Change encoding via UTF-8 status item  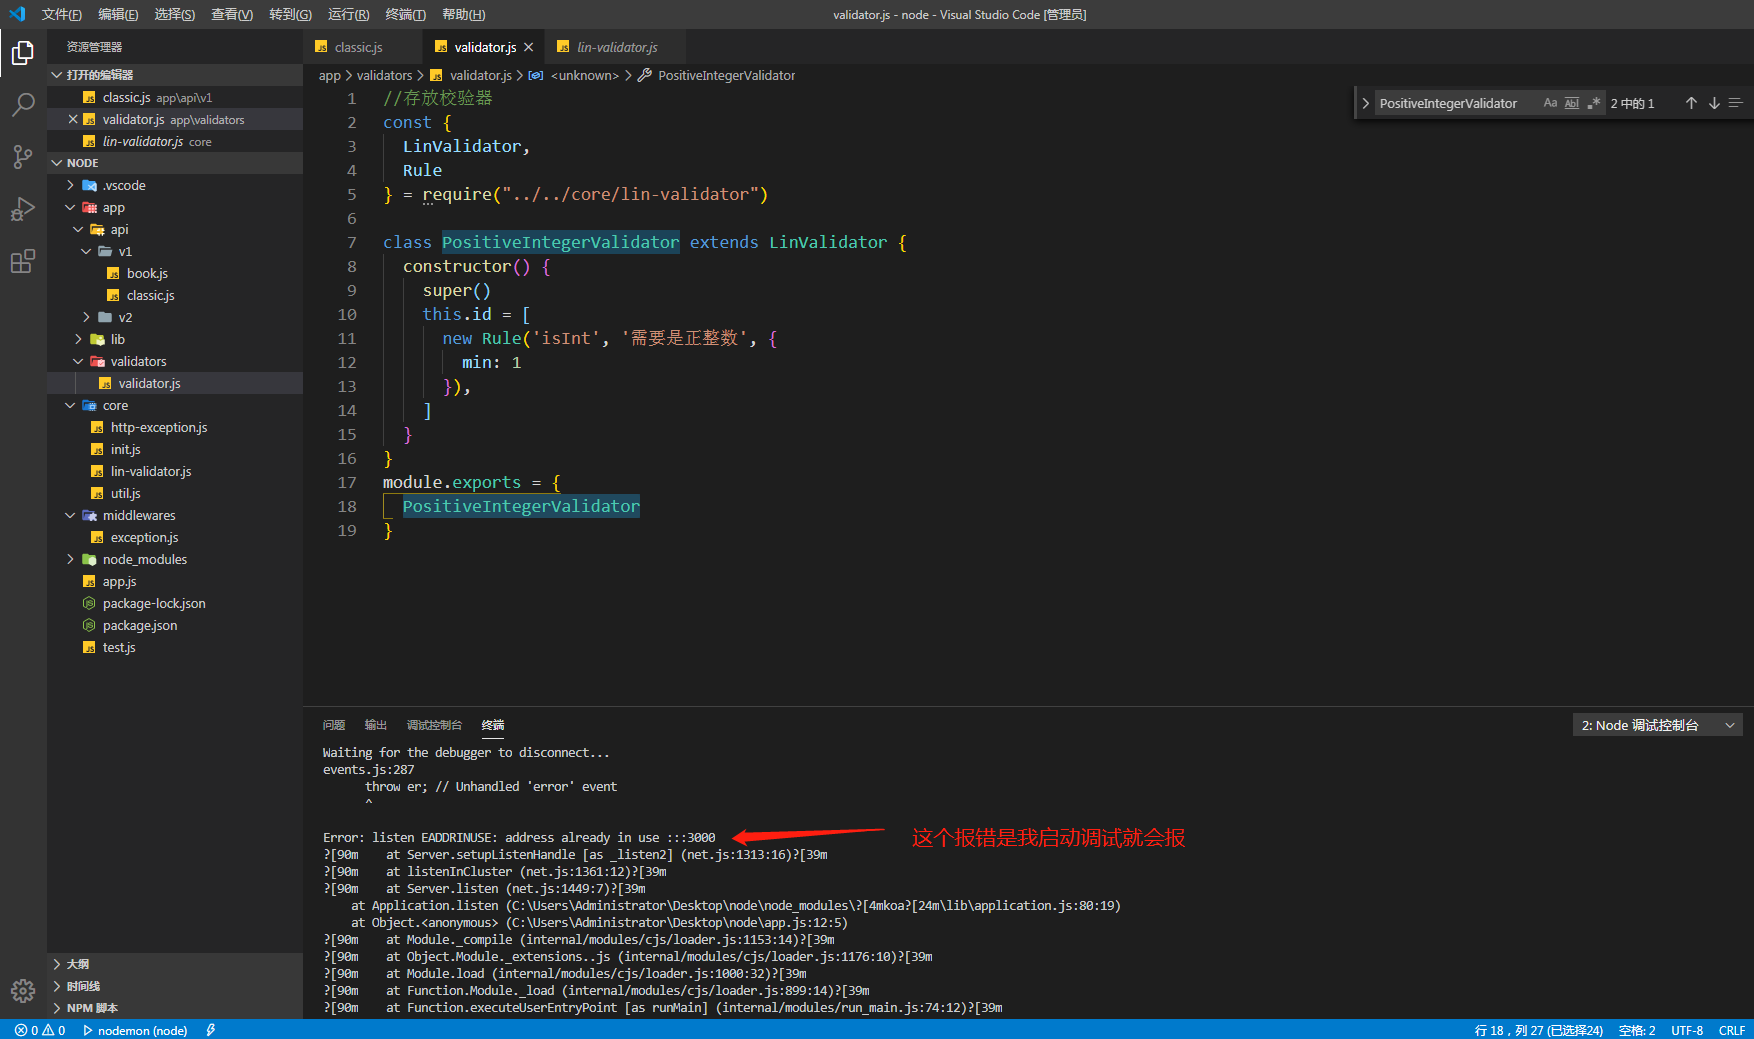[x=1687, y=1030]
